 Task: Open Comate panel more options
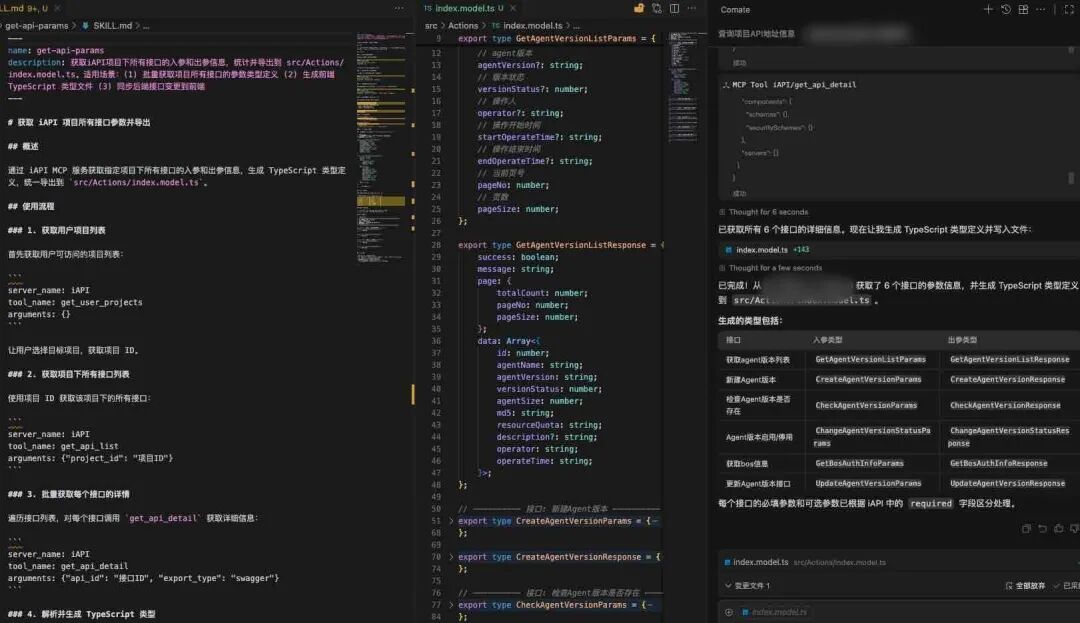coord(1041,10)
